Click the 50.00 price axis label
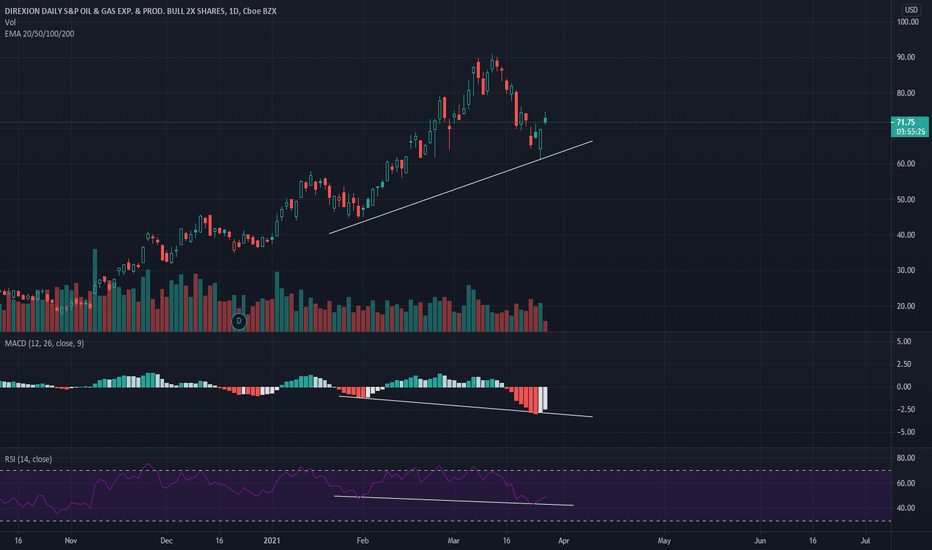The height and width of the screenshot is (550, 932). 906,199
